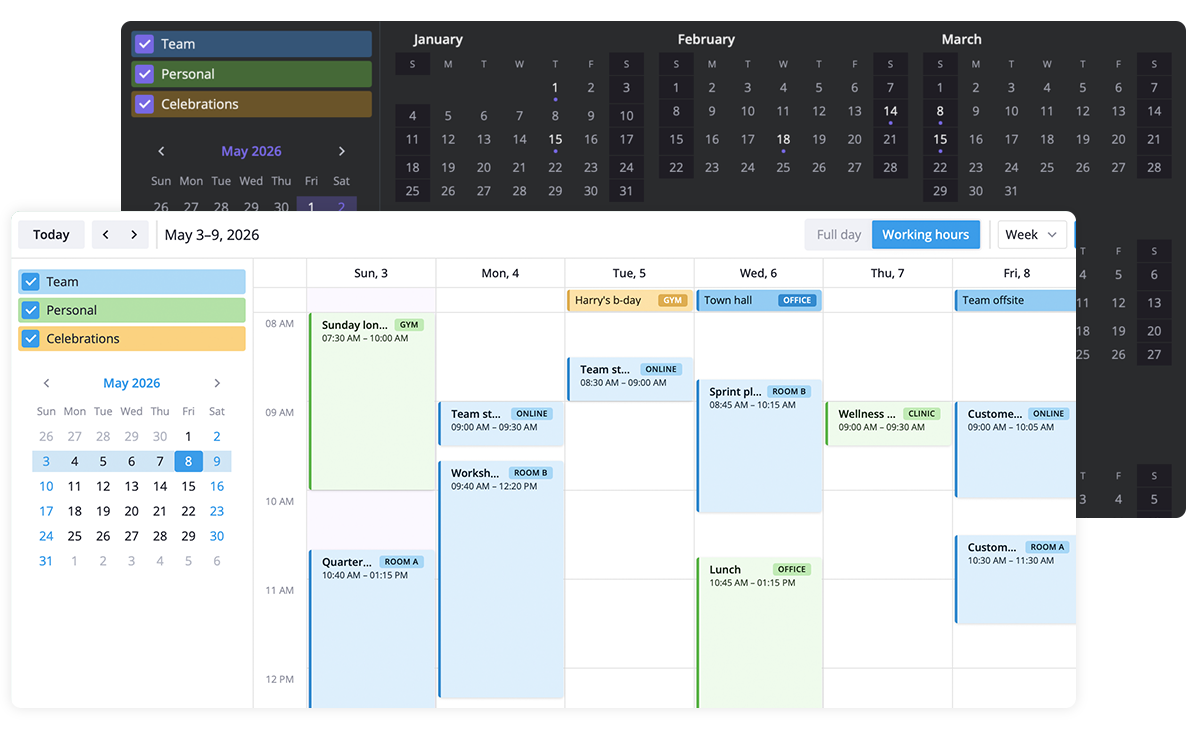
Task: Select January 1 in dark year view
Action: (x=555, y=88)
